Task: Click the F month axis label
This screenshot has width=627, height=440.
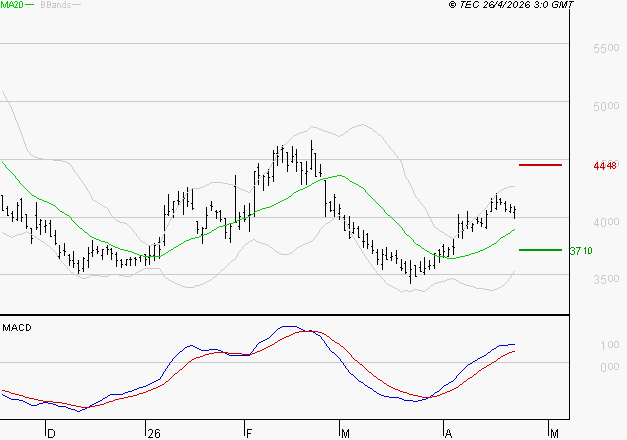Action: pos(249,434)
